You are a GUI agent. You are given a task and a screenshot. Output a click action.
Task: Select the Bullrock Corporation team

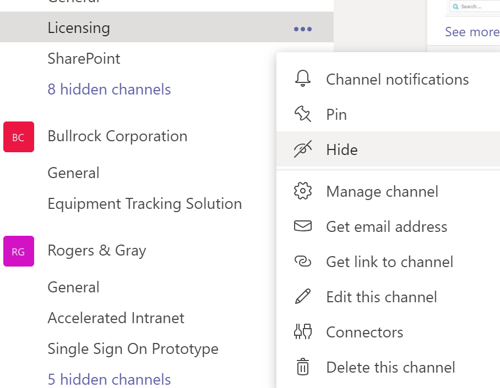(117, 136)
